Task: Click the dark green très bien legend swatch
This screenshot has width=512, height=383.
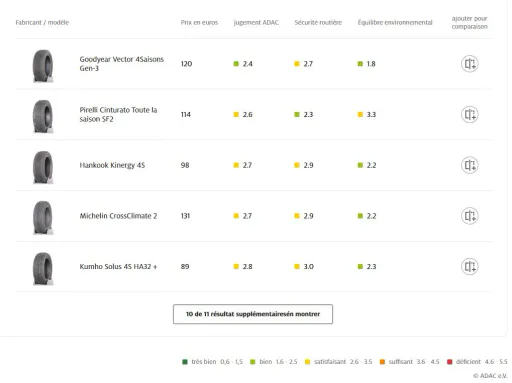Action: [x=185, y=362]
